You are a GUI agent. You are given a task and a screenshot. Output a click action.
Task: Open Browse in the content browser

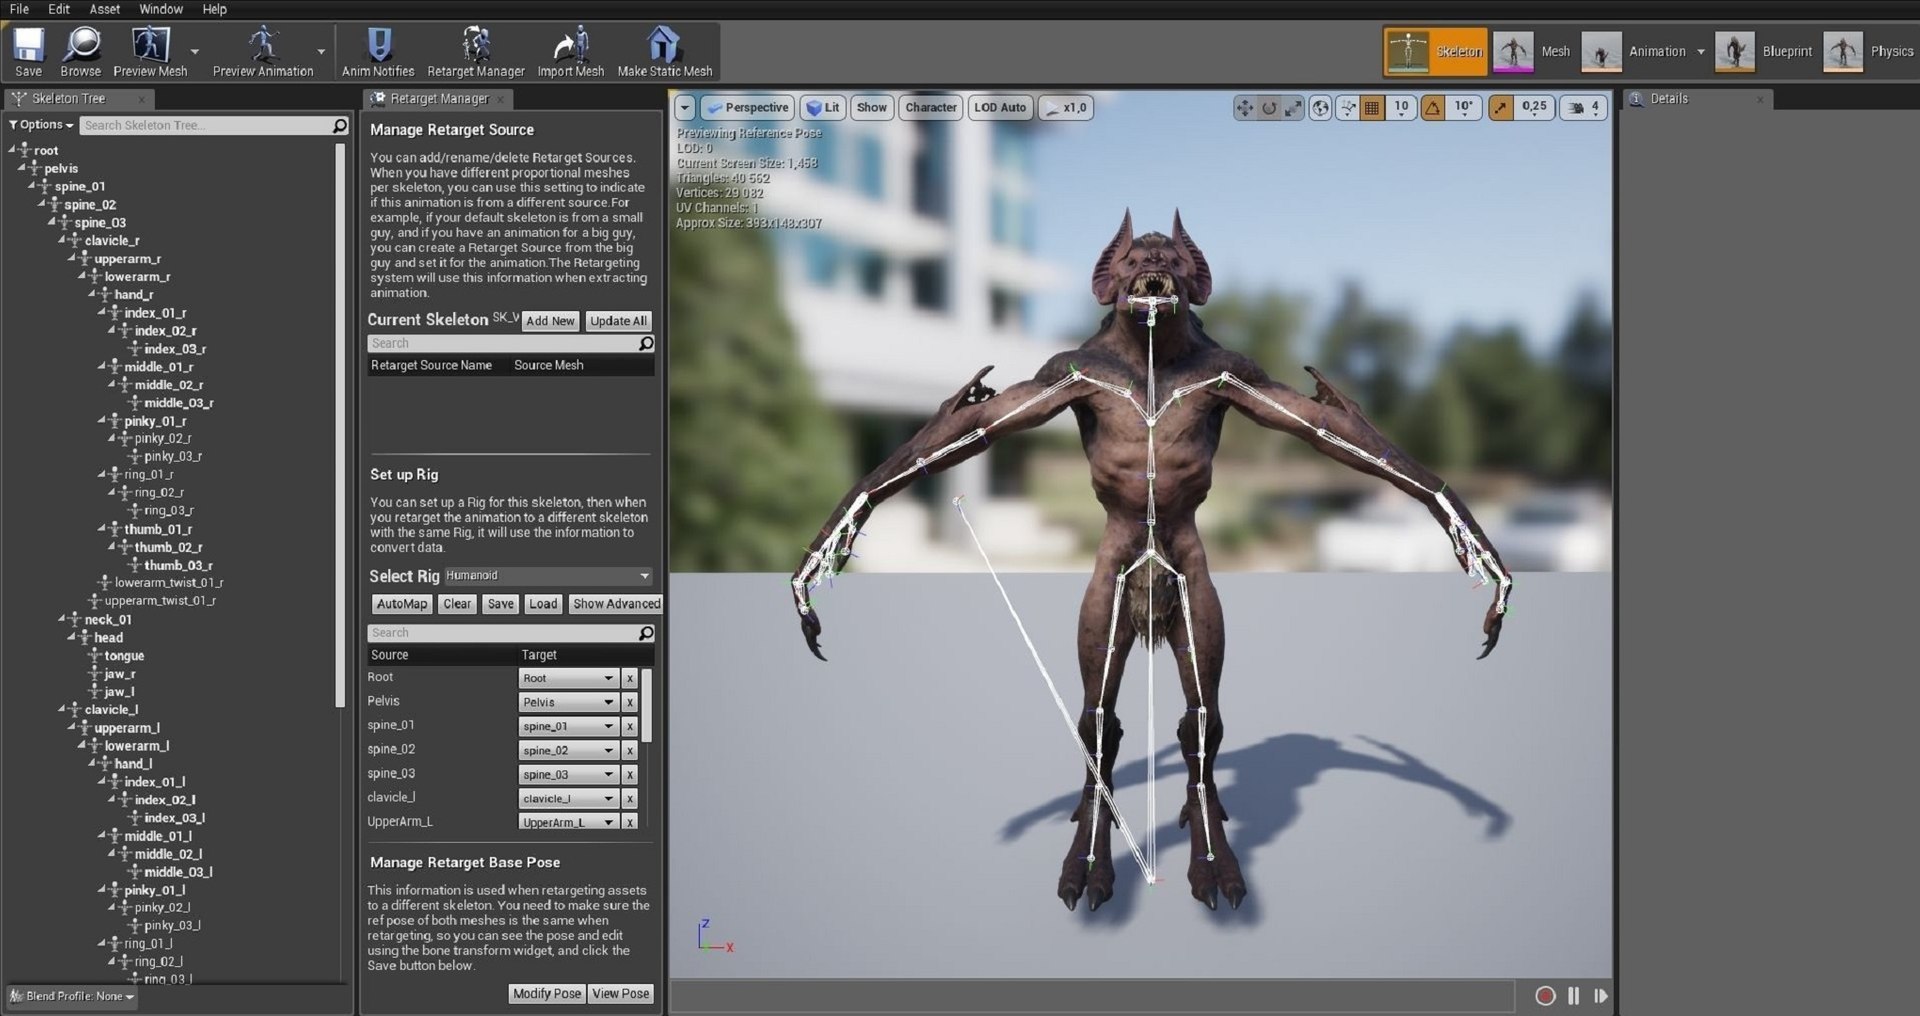pyautogui.click(x=80, y=52)
